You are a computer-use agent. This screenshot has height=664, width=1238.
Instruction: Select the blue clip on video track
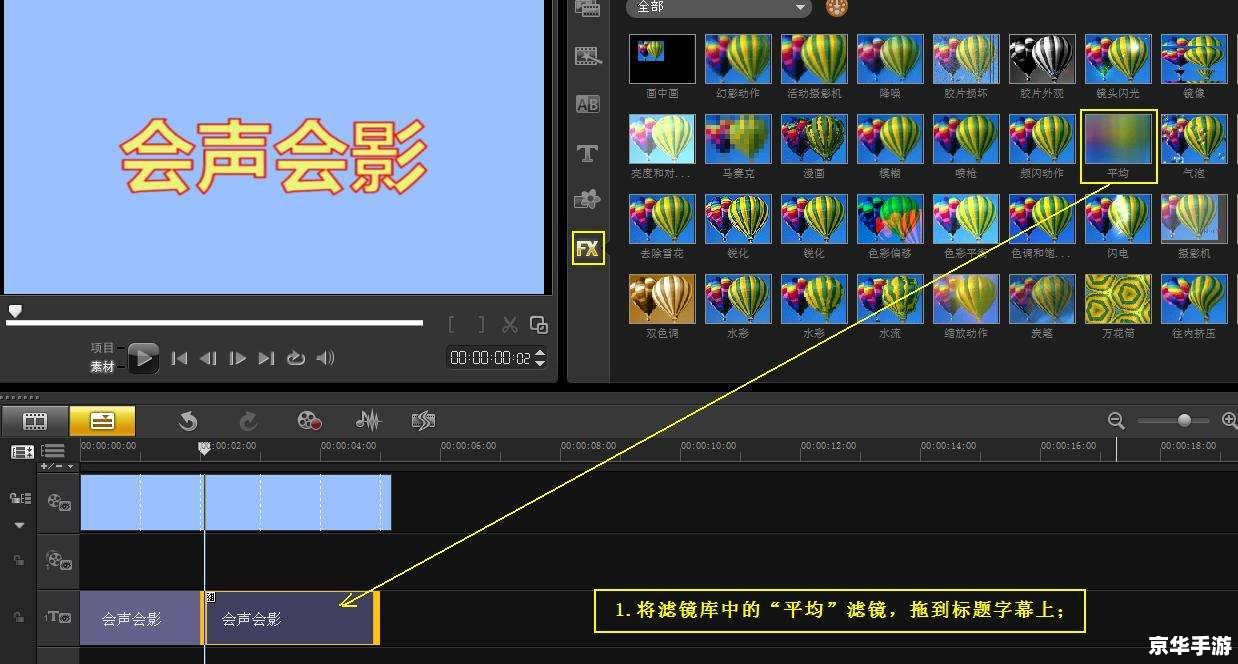pos(235,502)
